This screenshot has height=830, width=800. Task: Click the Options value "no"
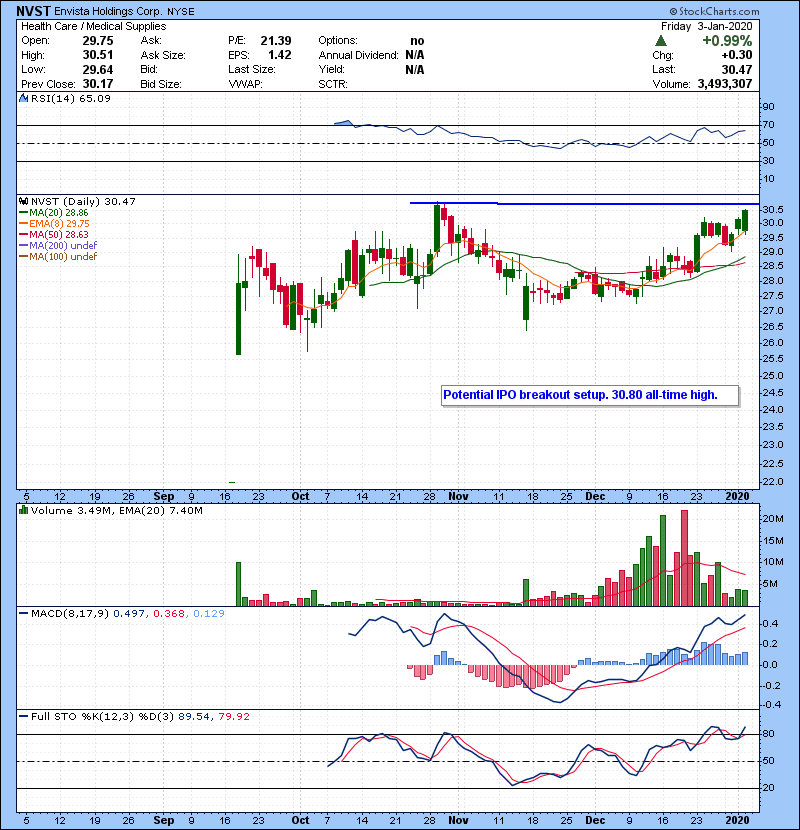coord(417,41)
